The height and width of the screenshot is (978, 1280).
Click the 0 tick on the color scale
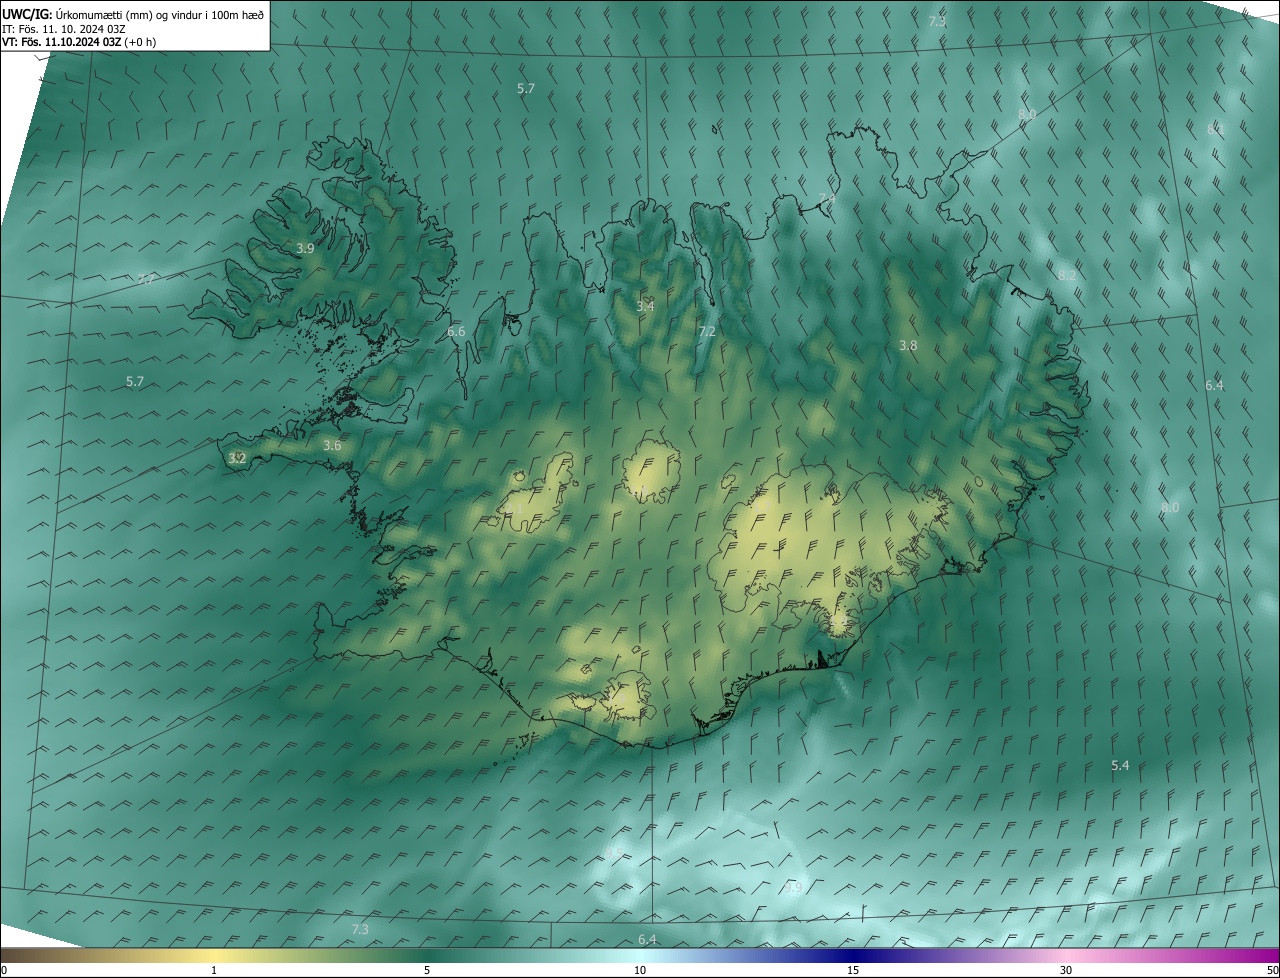click(4, 970)
